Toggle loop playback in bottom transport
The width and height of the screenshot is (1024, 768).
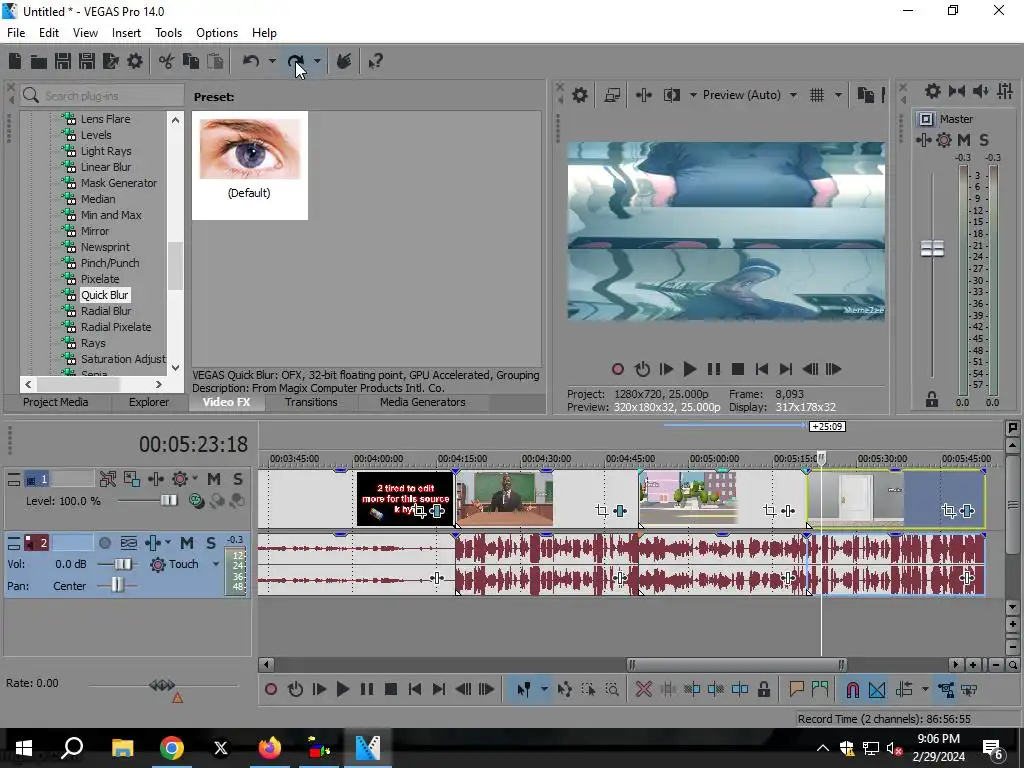(295, 689)
